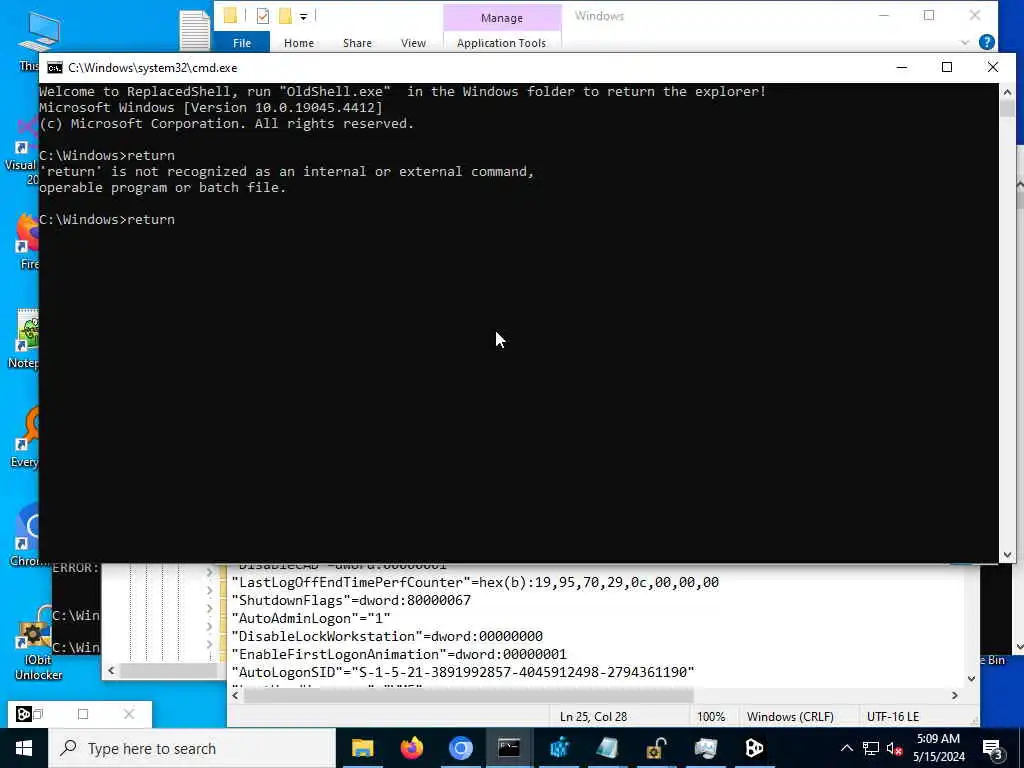
Task: Click cmd scrollbar down arrow
Action: pos(1006,554)
